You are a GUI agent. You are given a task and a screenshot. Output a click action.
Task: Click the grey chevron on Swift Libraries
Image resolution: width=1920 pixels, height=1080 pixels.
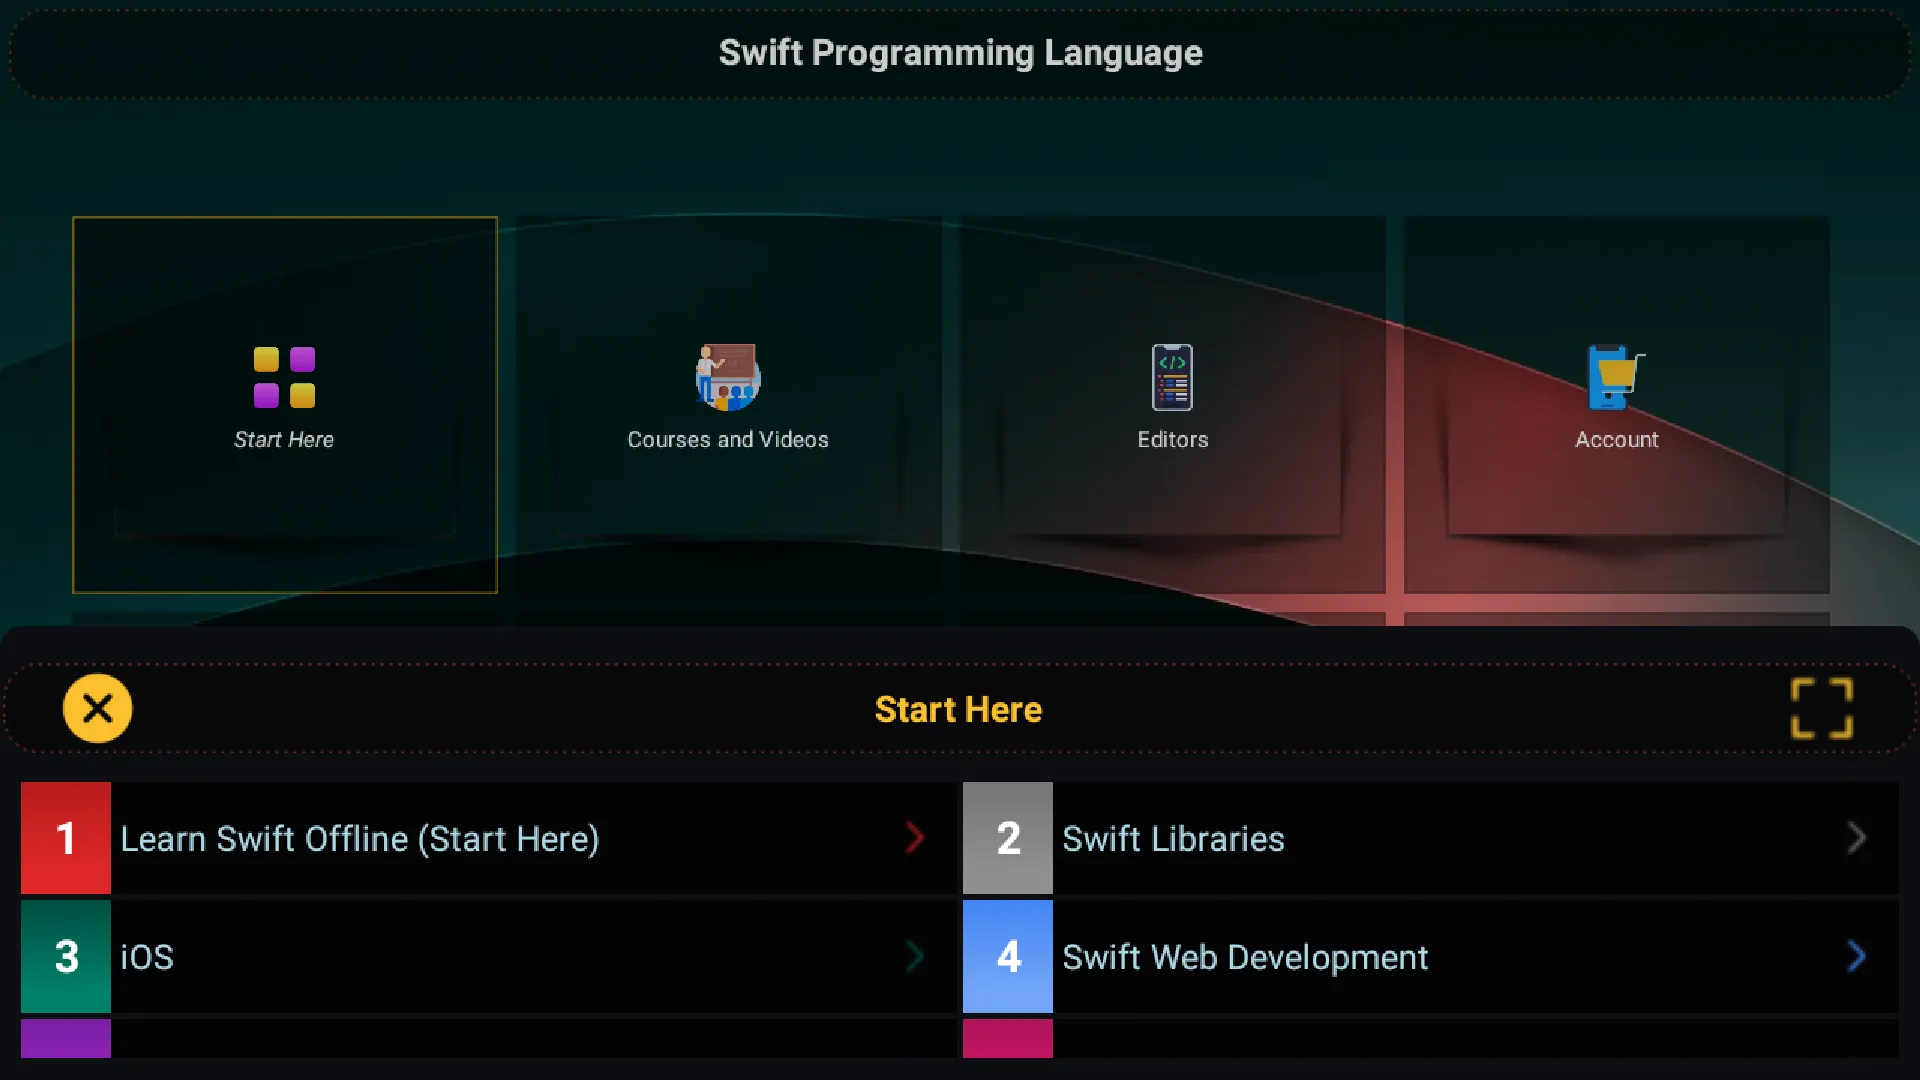coord(1856,838)
